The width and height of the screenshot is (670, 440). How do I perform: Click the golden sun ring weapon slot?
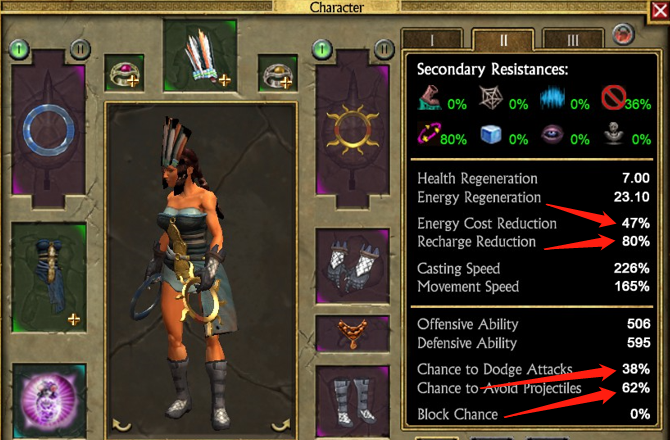point(353,129)
